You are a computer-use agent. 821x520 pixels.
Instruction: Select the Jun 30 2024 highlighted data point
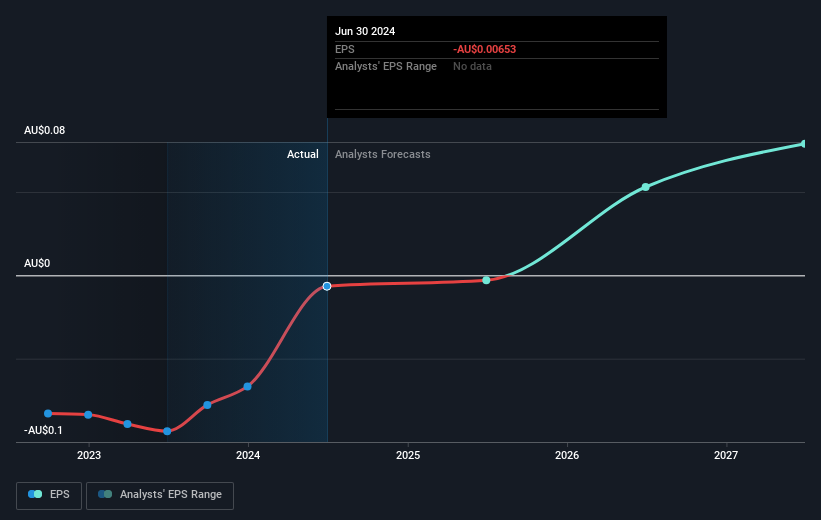327,286
